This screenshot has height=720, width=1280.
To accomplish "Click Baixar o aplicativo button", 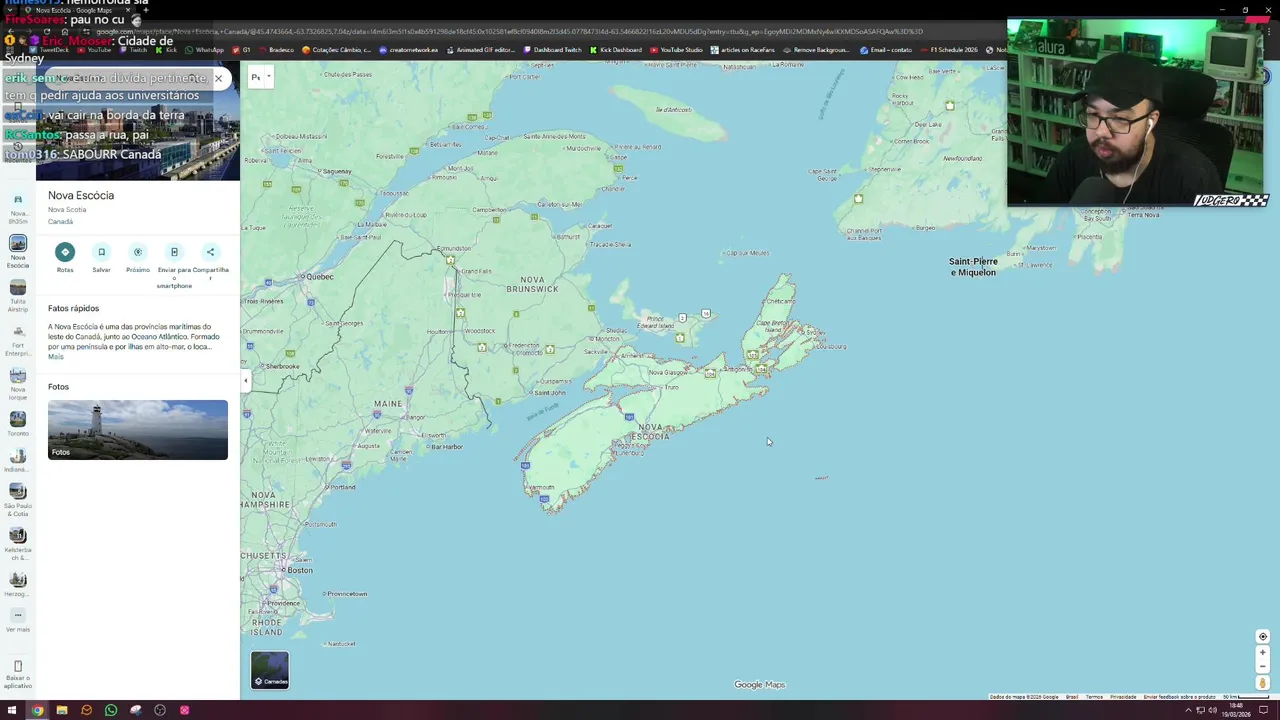I will pyautogui.click(x=18, y=674).
